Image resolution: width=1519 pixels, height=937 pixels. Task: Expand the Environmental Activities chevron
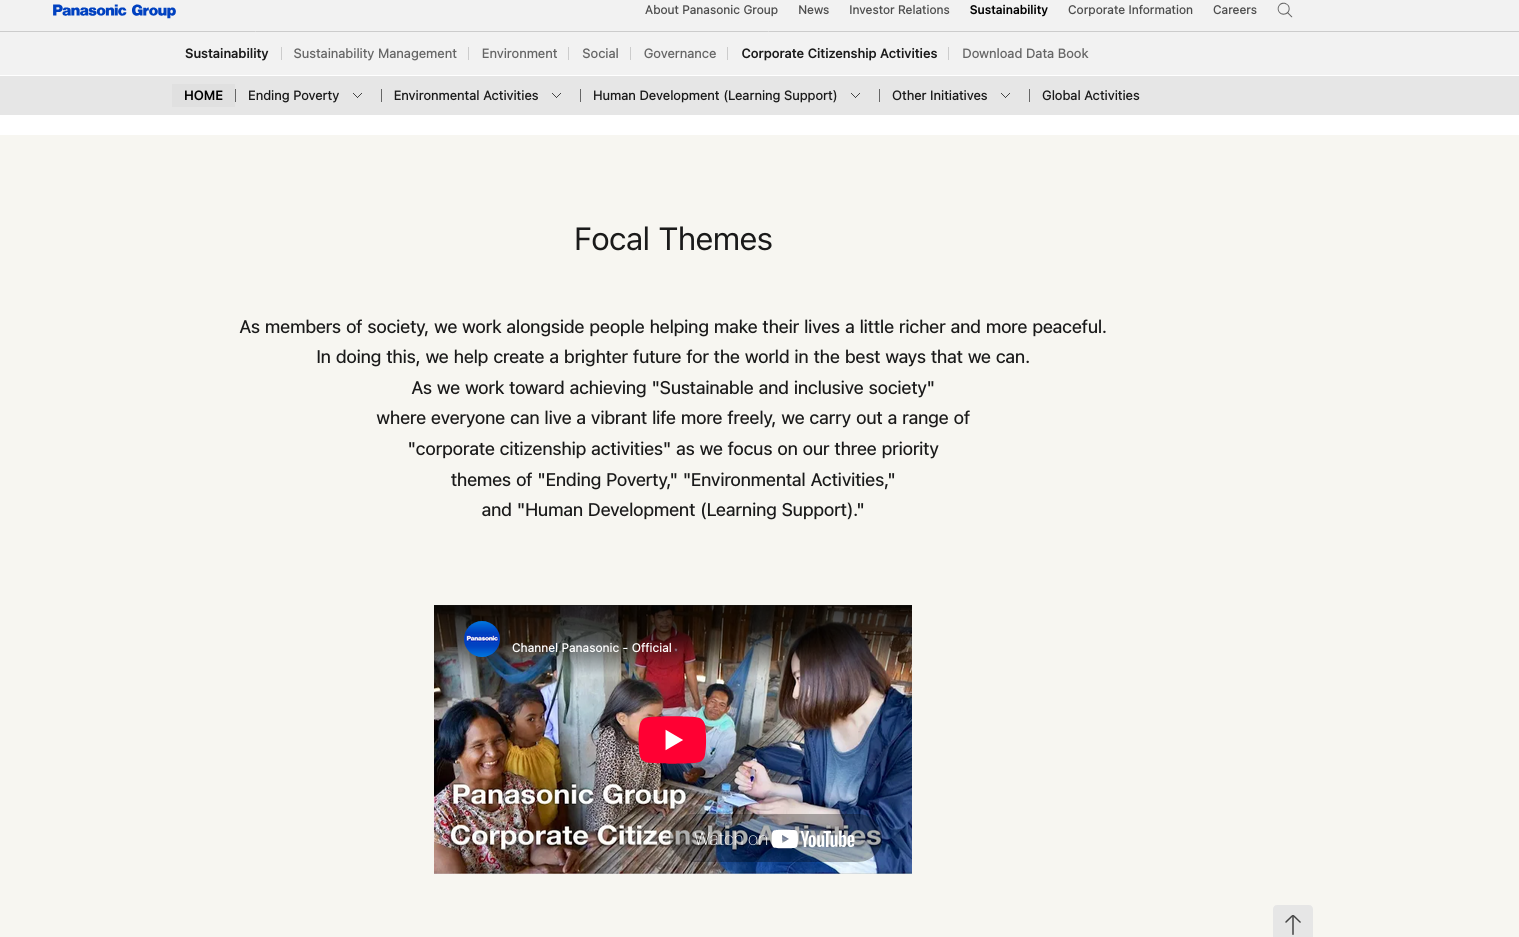[x=556, y=96]
